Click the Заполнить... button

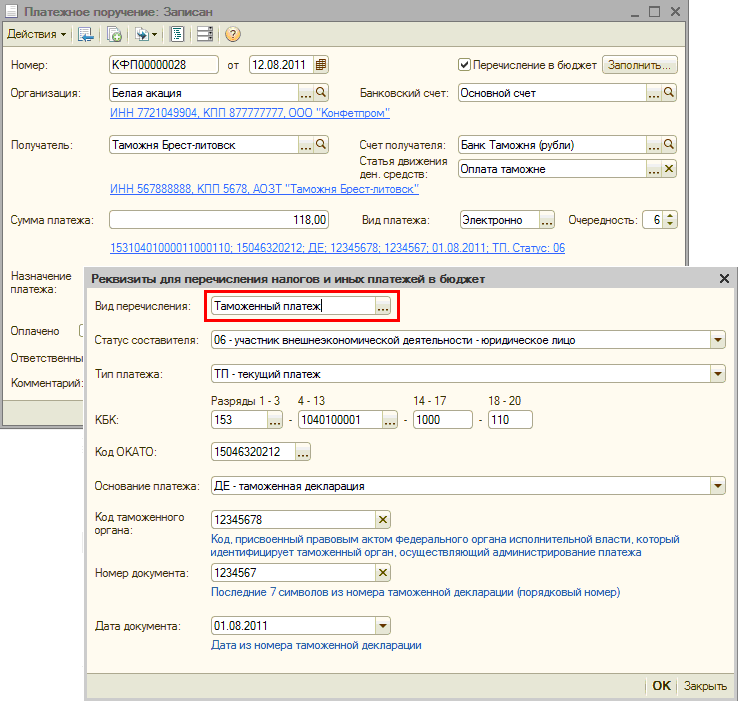(640, 64)
